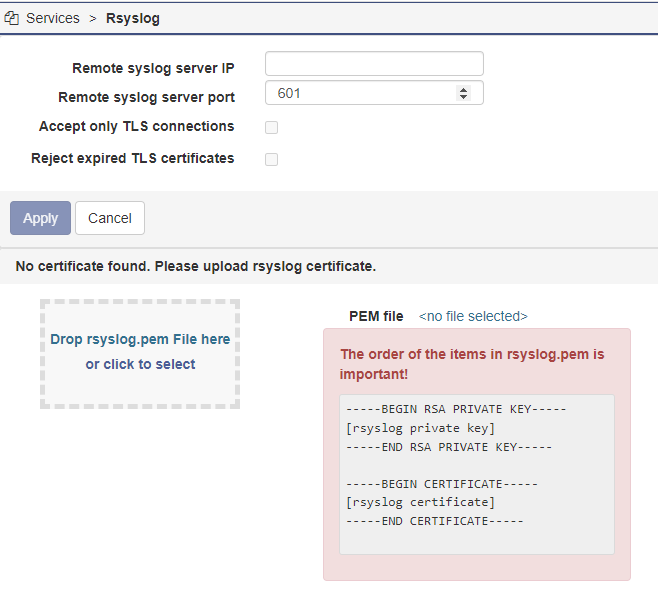Enable Accept only TLS connections checkbox

pos(271,127)
